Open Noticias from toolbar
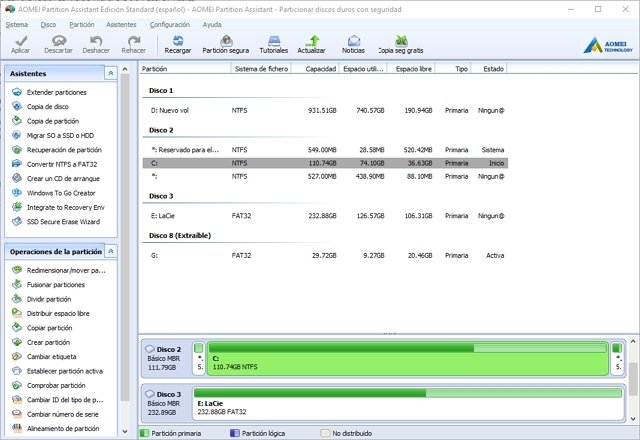 (x=353, y=45)
